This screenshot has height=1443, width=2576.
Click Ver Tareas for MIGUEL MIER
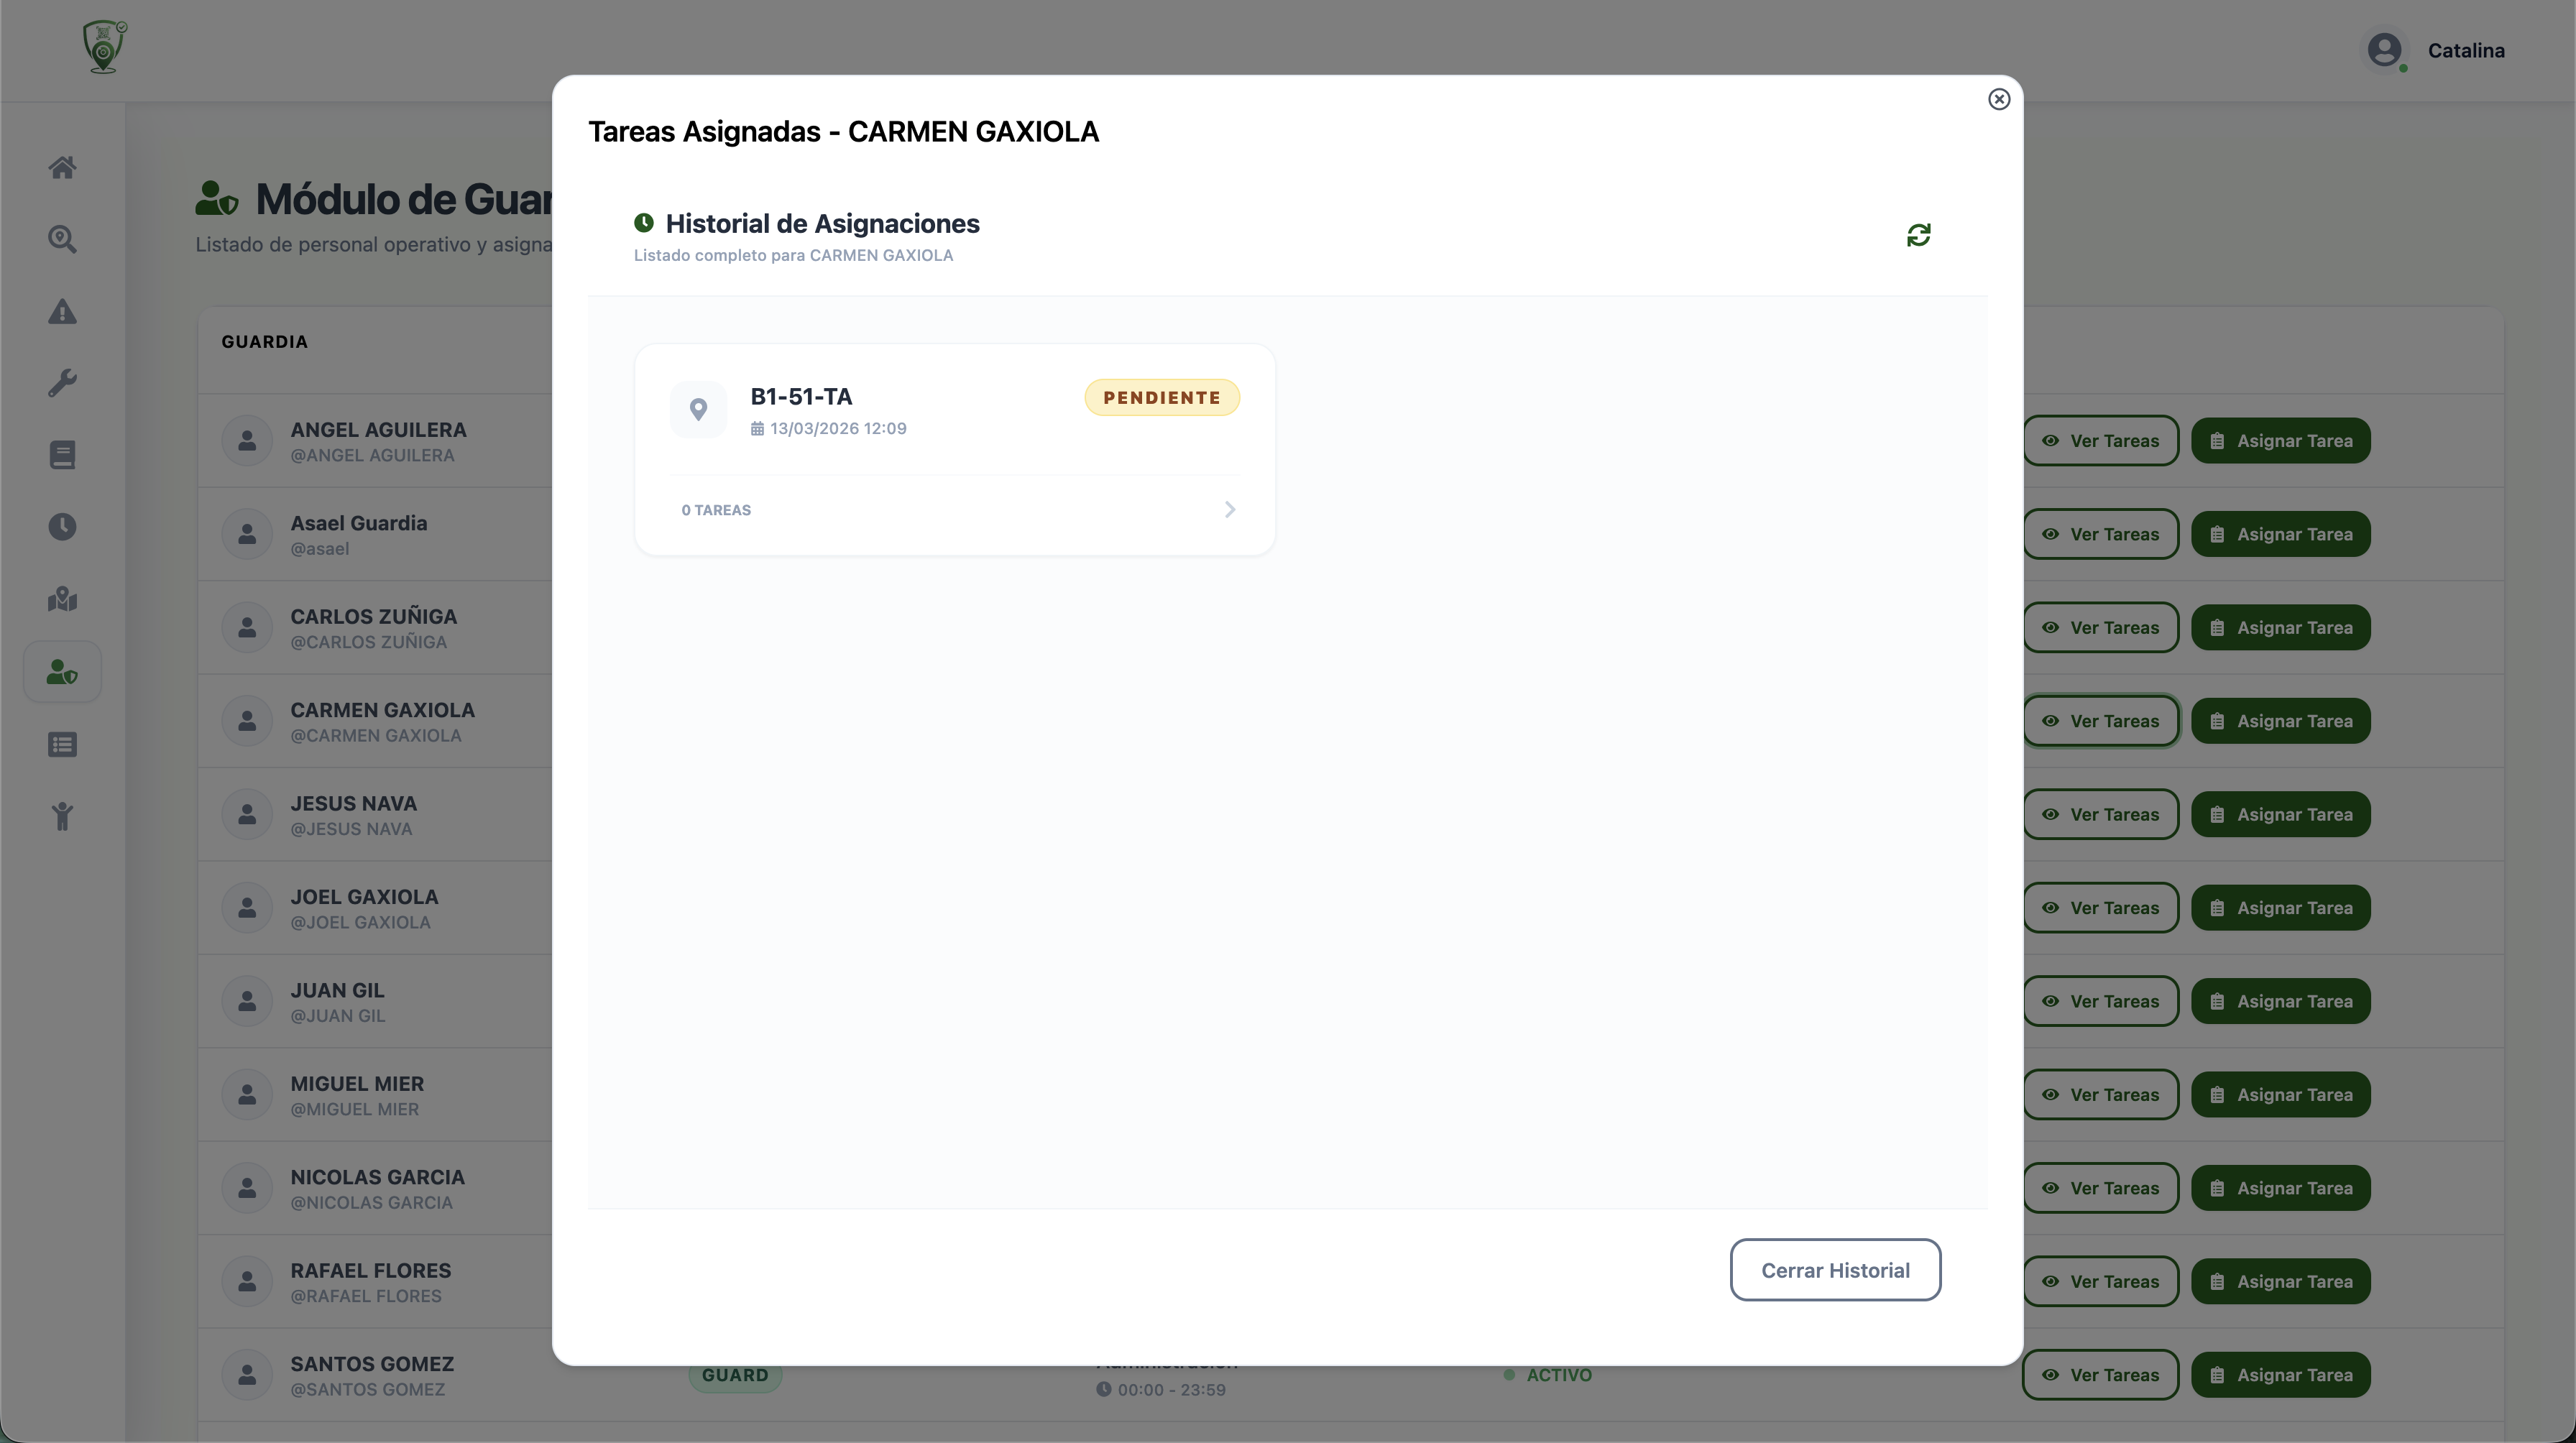tap(2100, 1095)
